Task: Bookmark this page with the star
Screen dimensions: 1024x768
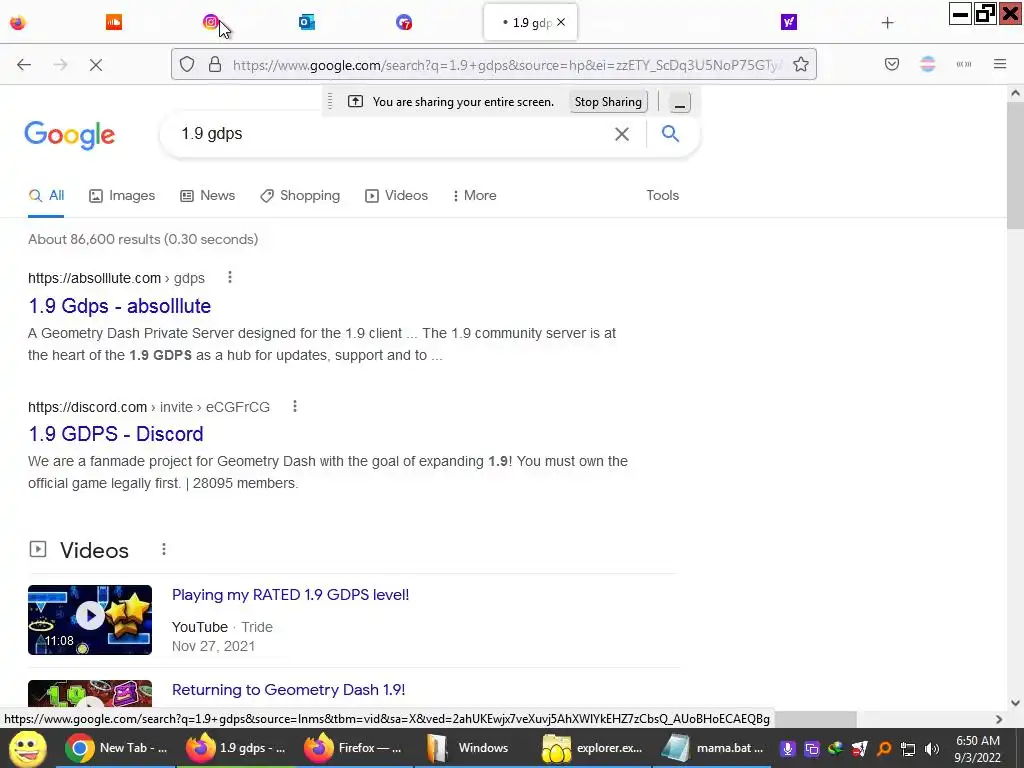Action: click(801, 64)
